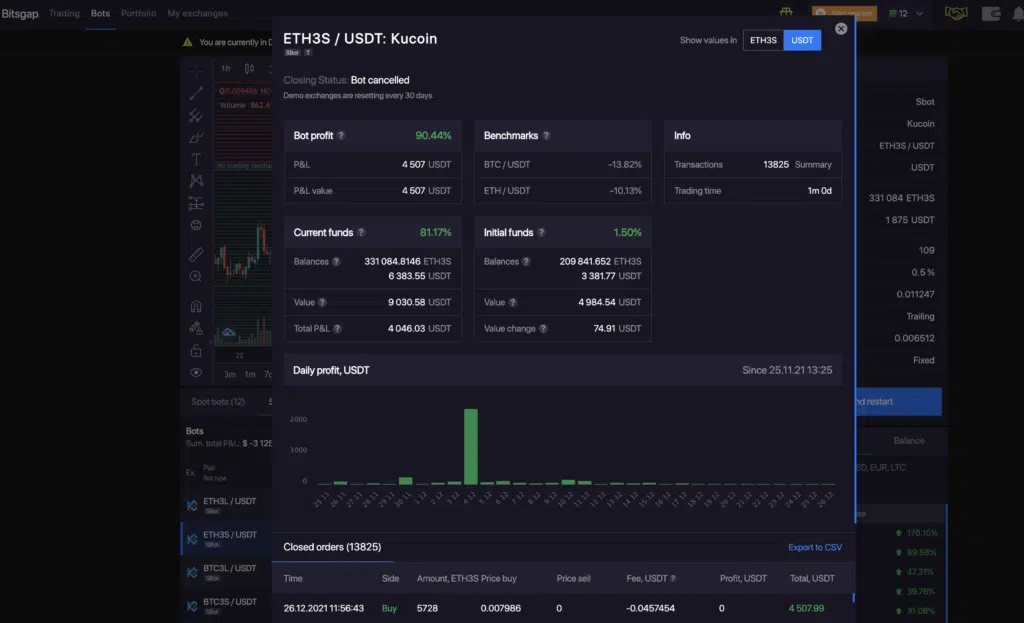
Task: Click help icon beside Current funds Balances
Action: tap(336, 262)
